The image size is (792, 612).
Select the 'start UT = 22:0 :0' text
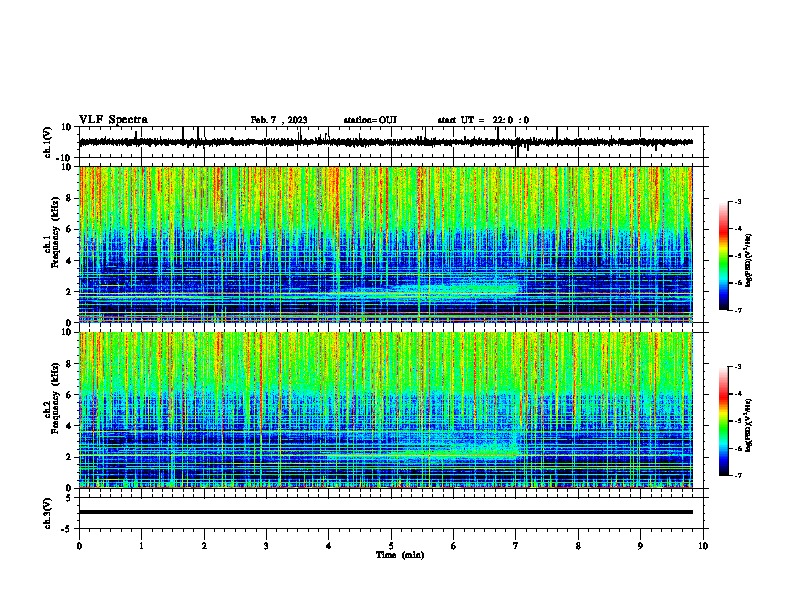(x=483, y=120)
